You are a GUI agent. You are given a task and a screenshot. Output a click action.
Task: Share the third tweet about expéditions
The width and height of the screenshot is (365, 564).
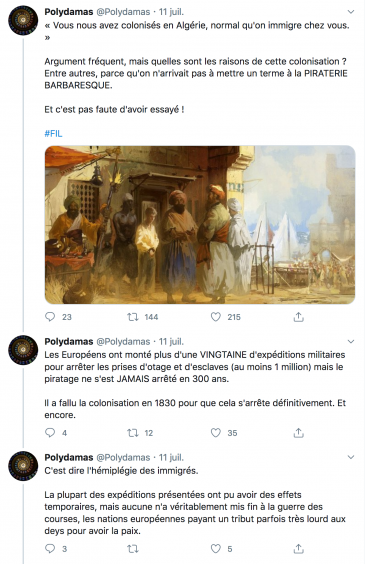click(298, 548)
